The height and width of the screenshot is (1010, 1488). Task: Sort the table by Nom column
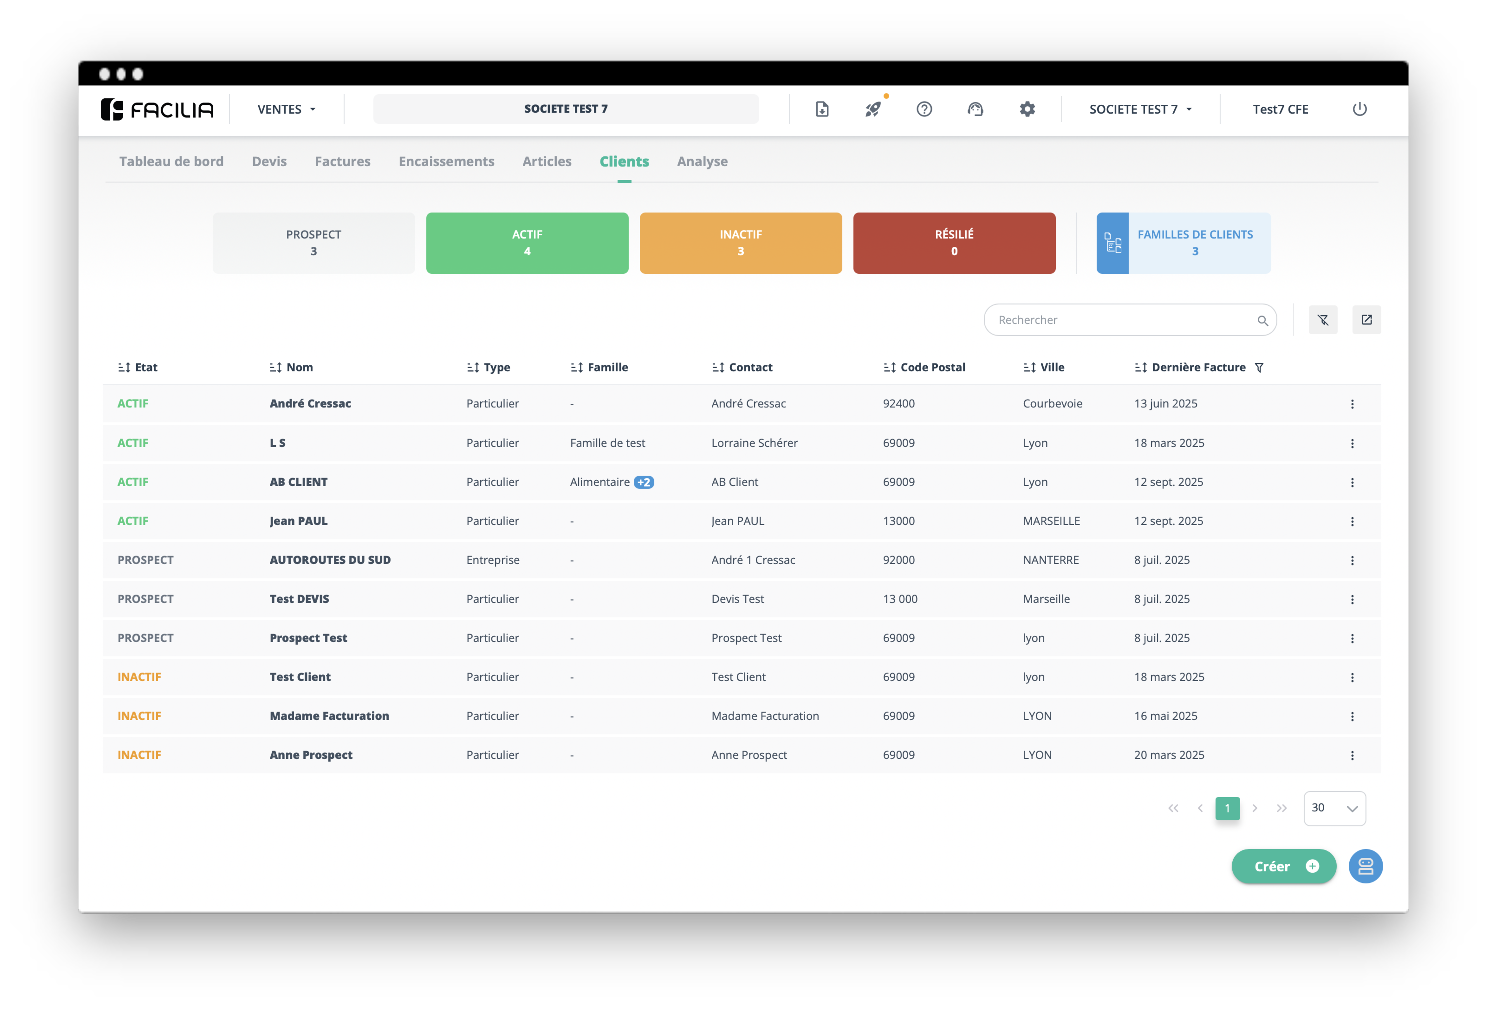click(276, 368)
